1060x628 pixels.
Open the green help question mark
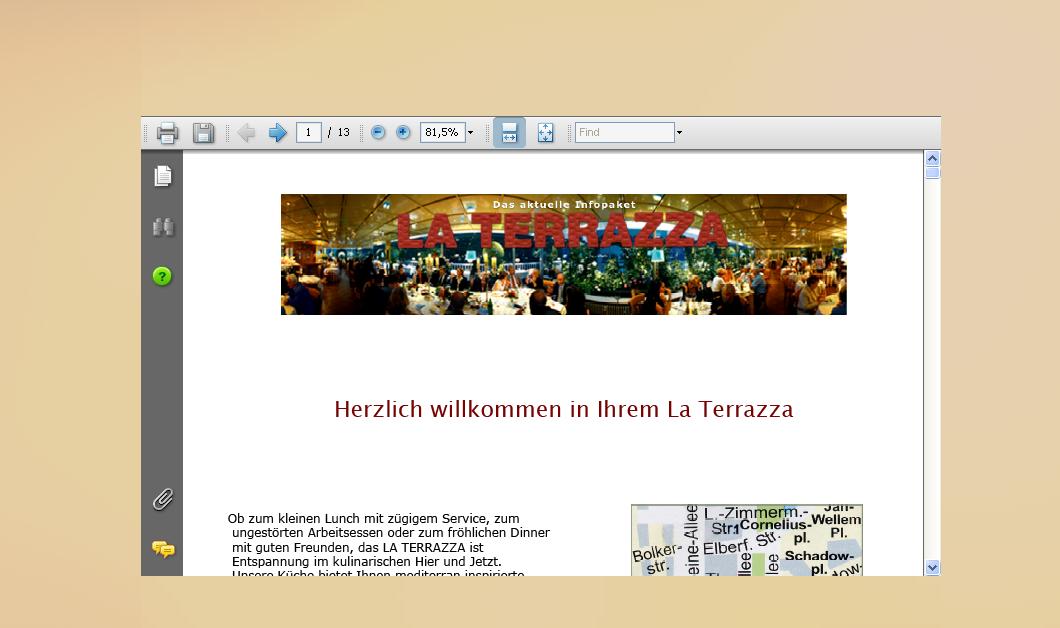(162, 276)
